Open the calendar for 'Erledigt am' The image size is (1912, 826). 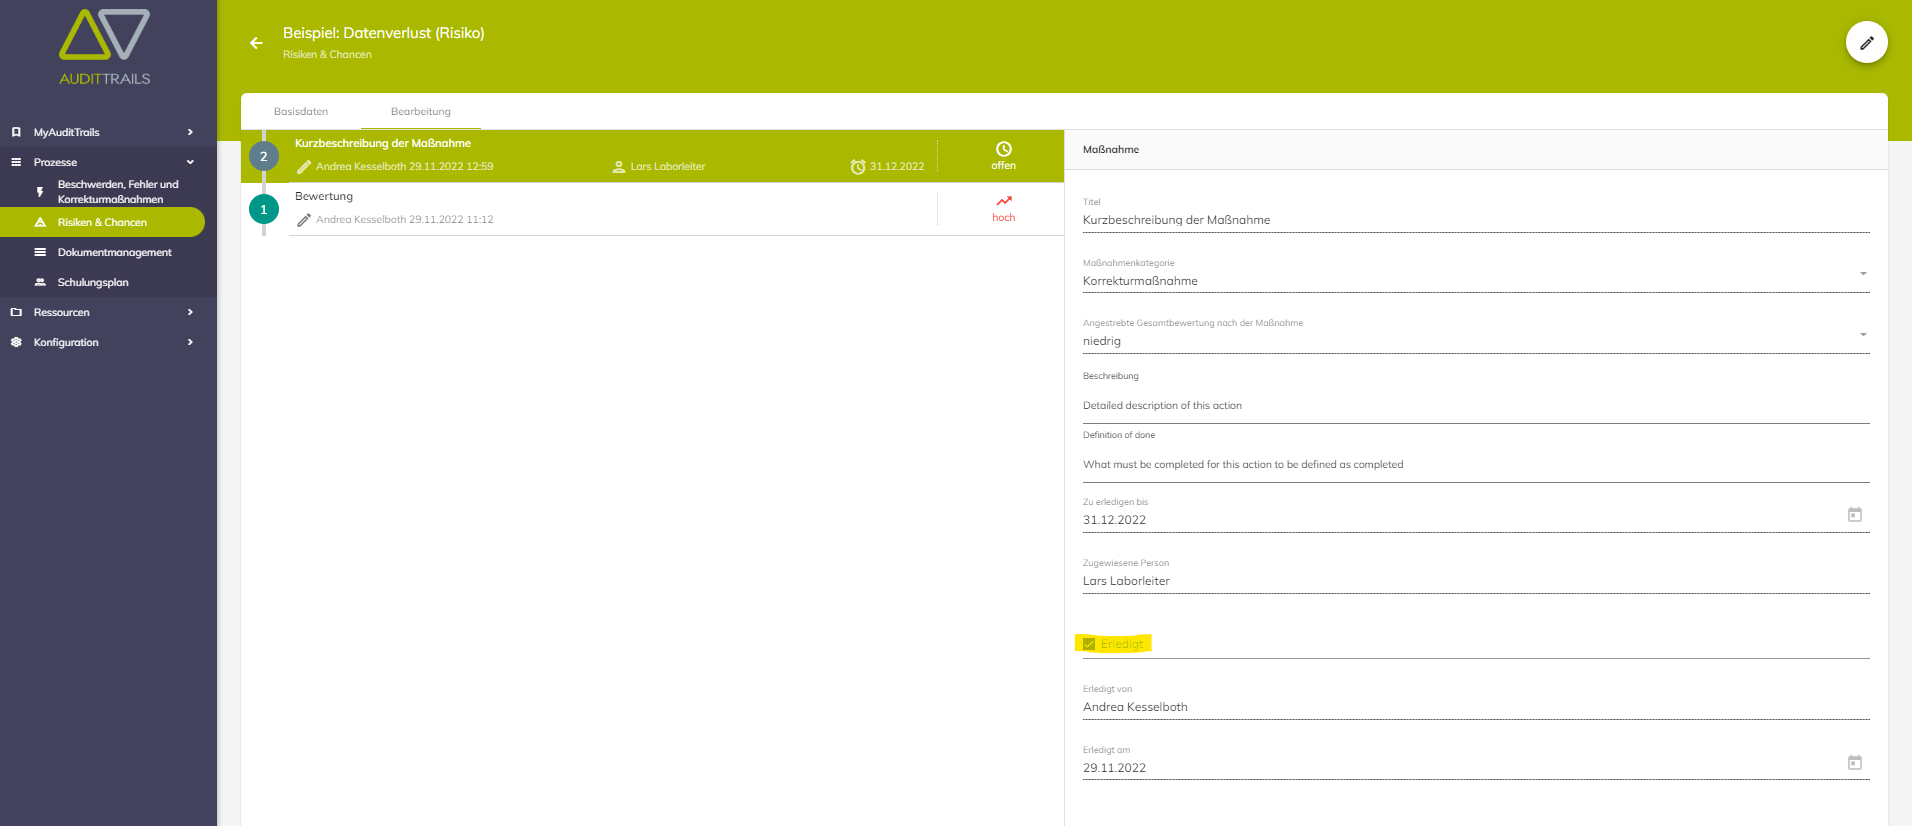(x=1855, y=763)
